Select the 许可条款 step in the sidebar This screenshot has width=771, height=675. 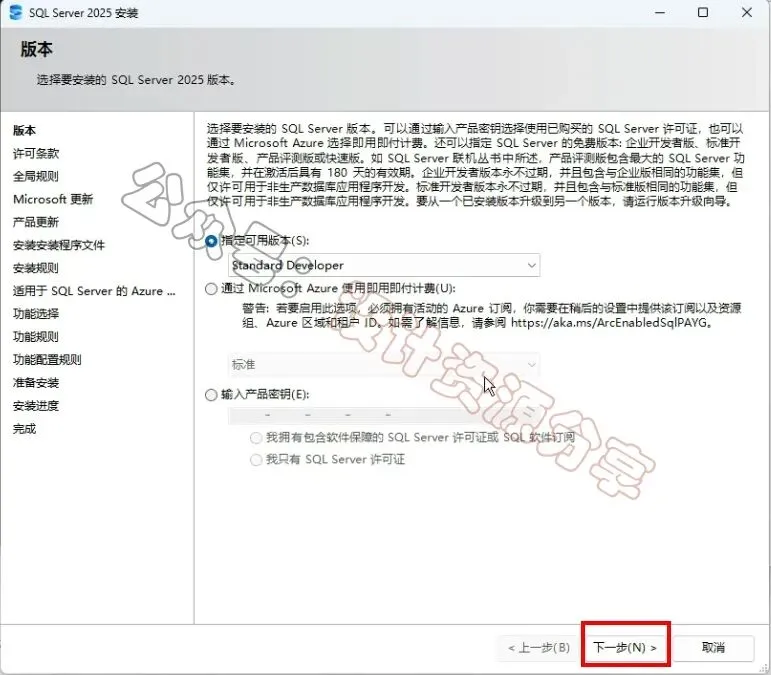pyautogui.click(x=36, y=153)
